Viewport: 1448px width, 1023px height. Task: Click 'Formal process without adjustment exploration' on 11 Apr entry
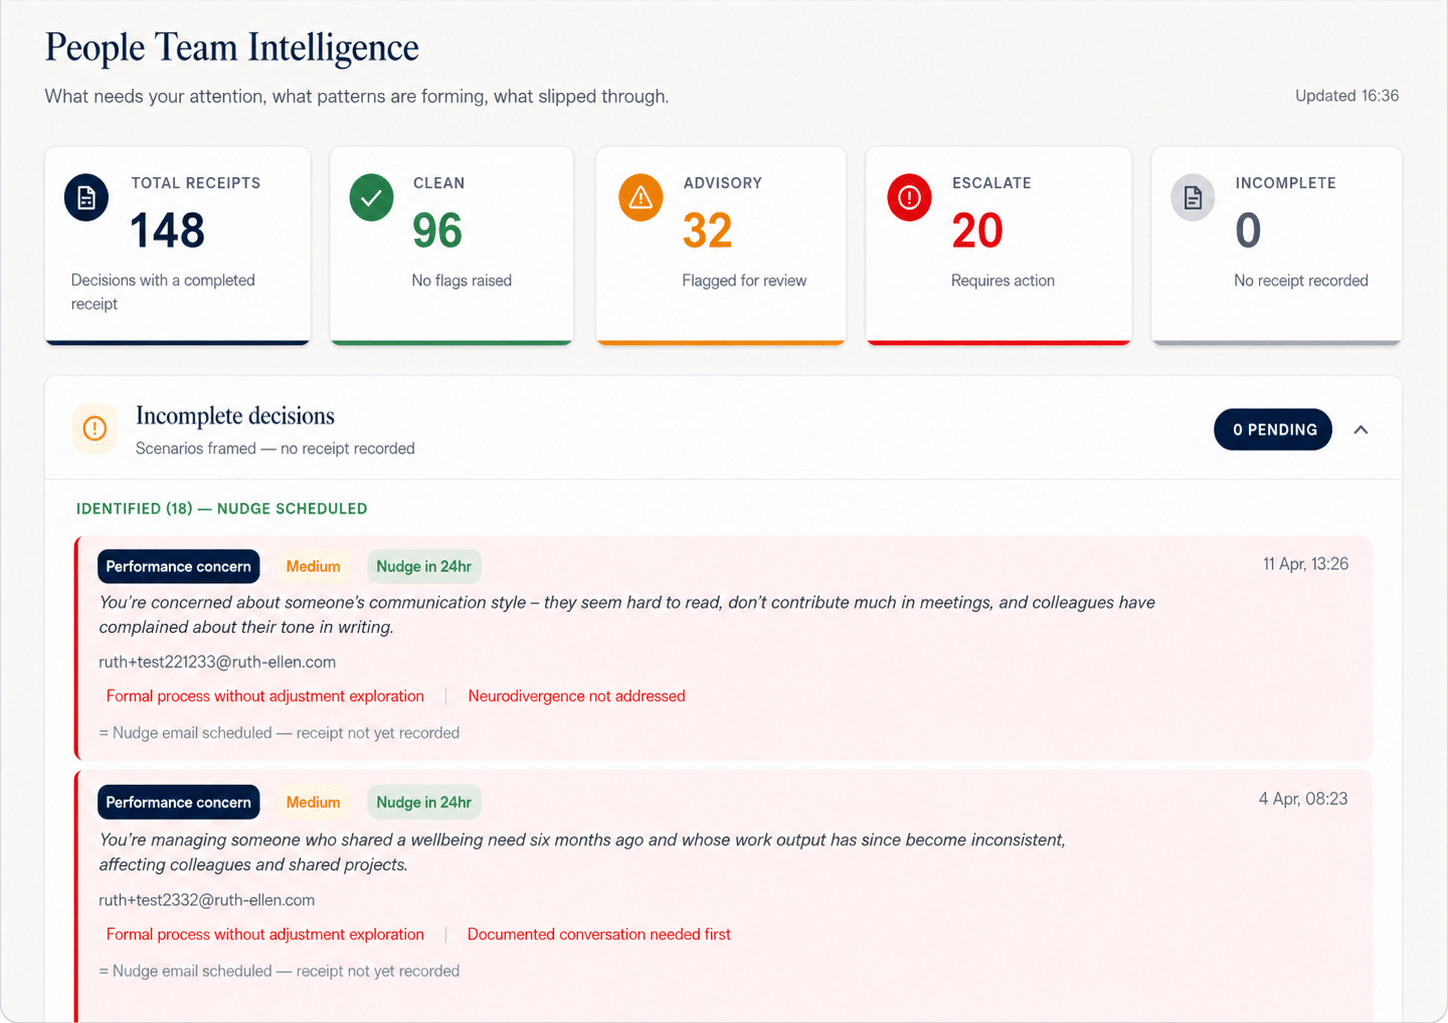tap(265, 696)
